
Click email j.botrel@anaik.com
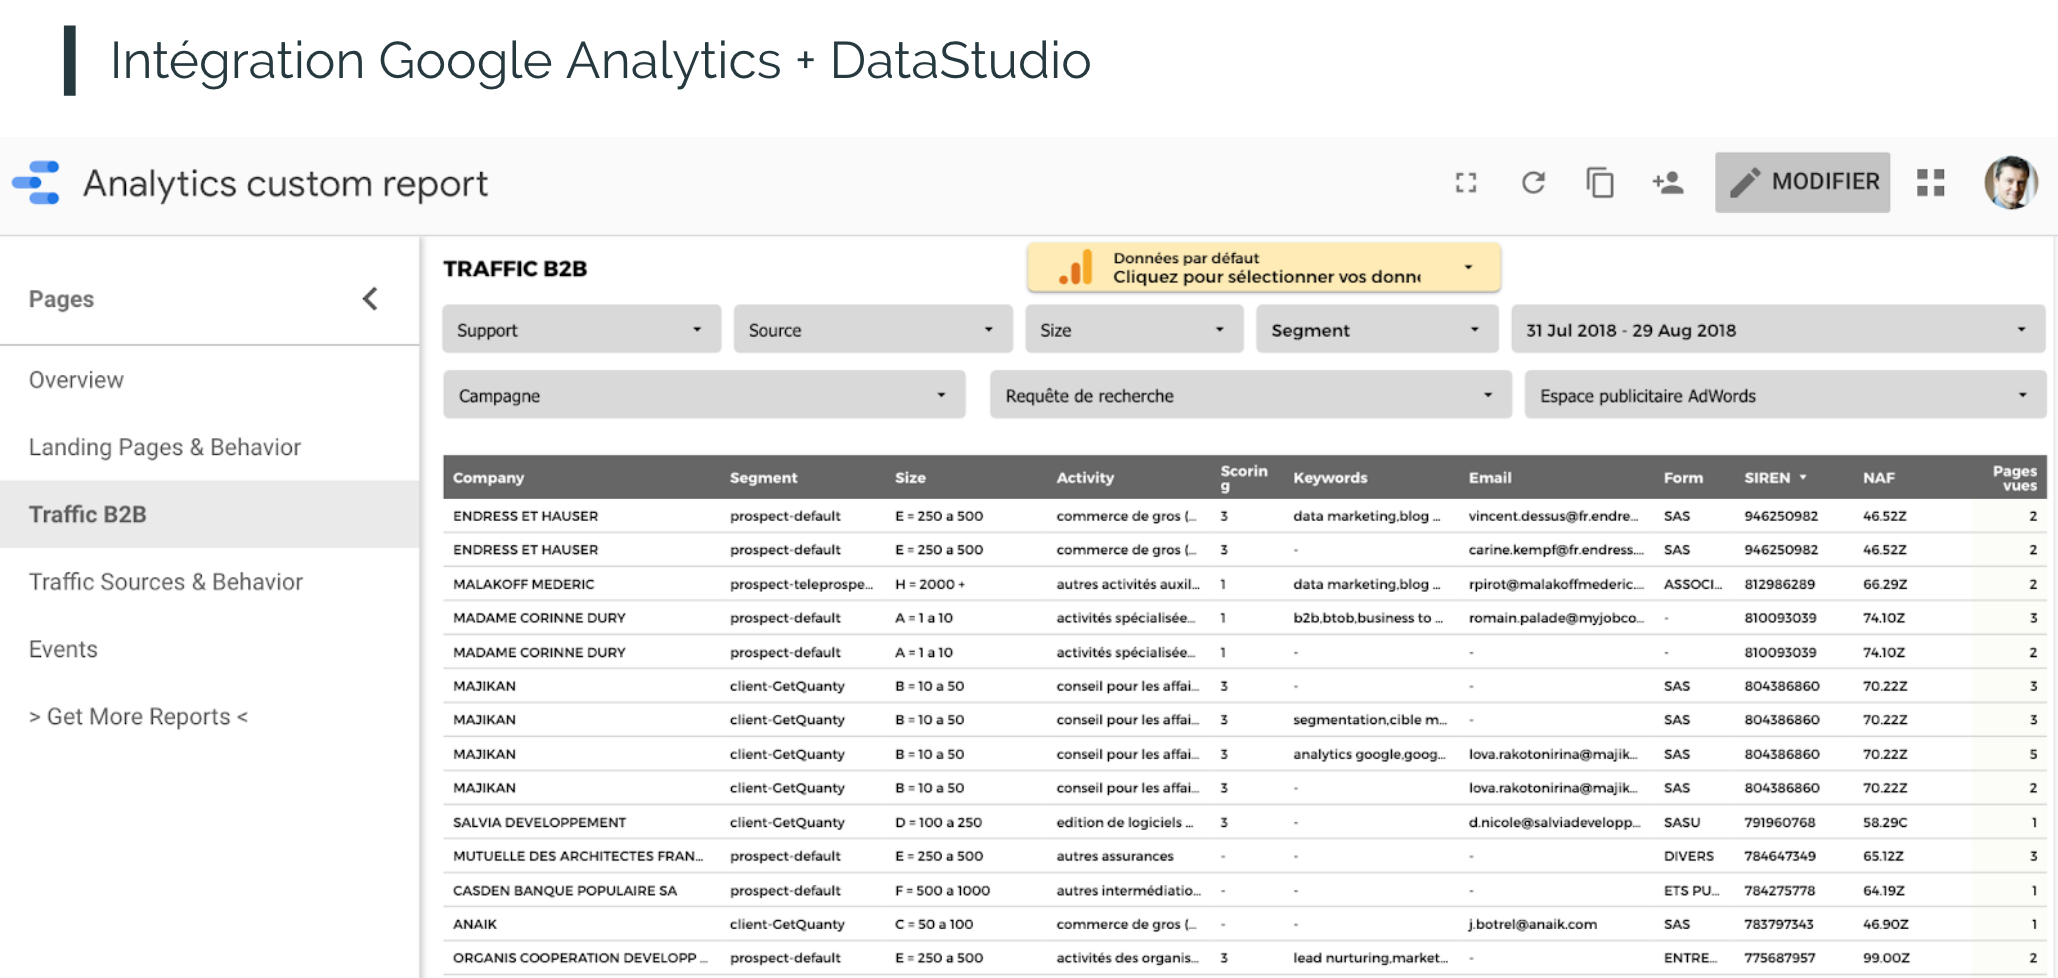coord(1532,924)
